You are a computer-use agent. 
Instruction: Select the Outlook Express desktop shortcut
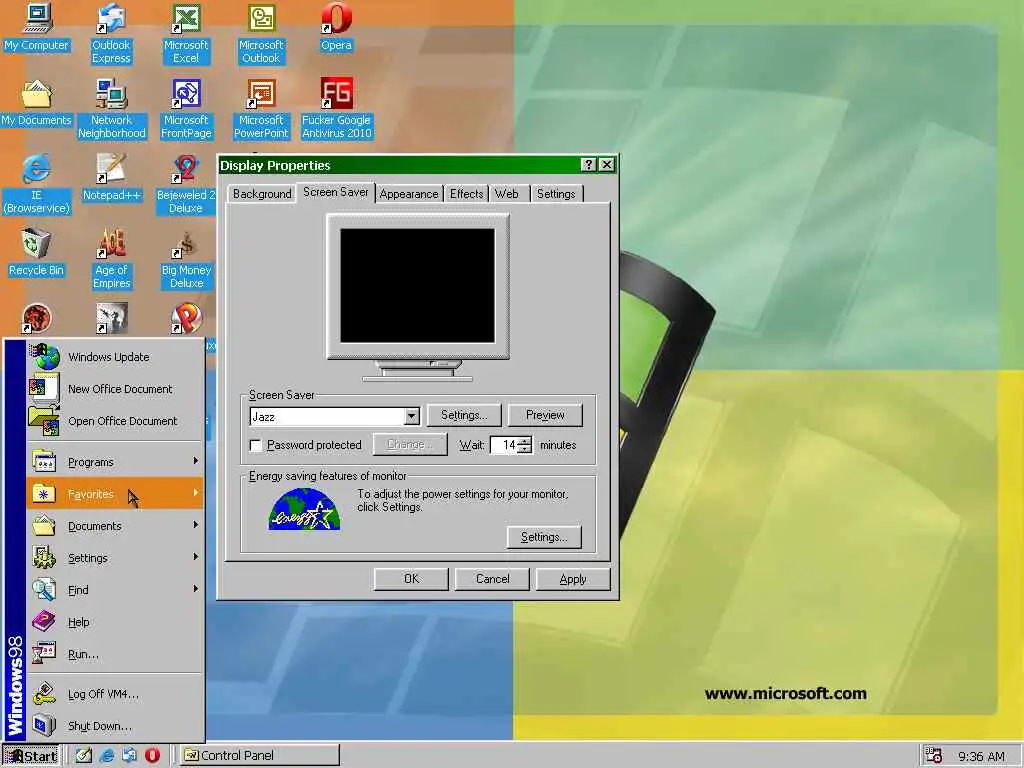coord(111,33)
